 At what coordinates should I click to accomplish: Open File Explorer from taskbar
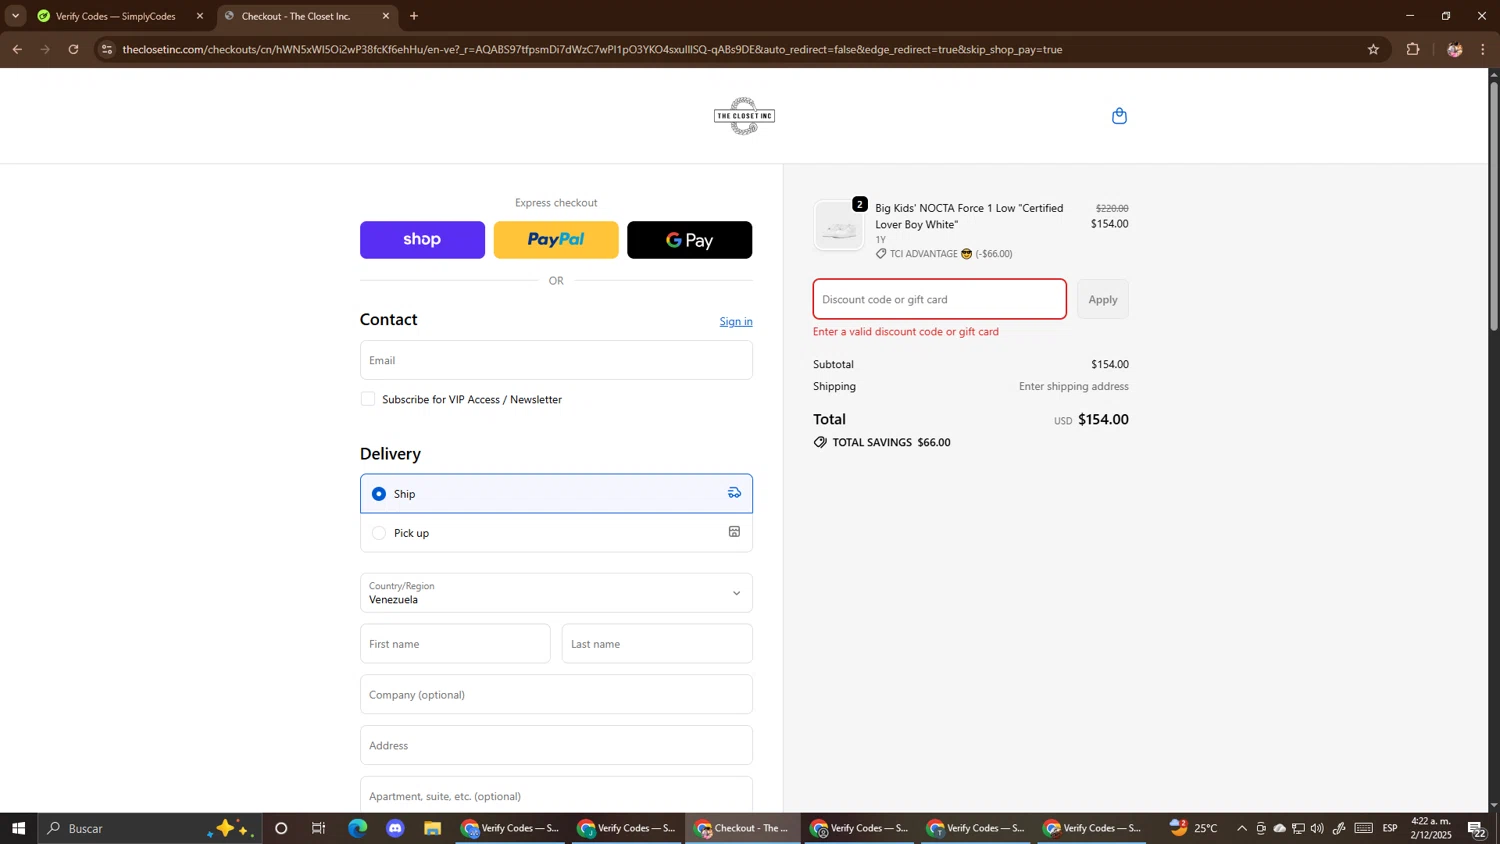point(432,828)
